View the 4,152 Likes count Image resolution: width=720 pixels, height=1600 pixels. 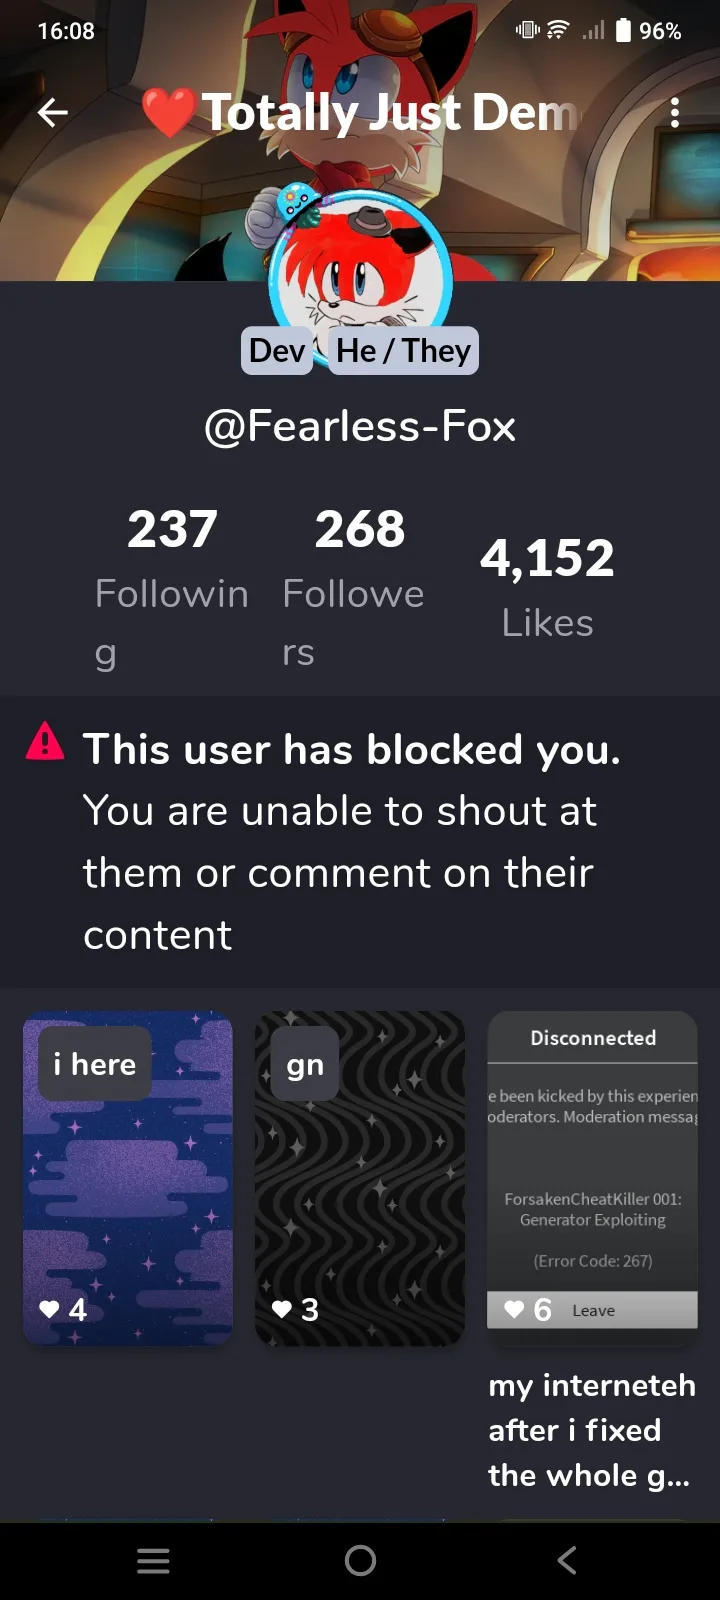[x=547, y=585]
